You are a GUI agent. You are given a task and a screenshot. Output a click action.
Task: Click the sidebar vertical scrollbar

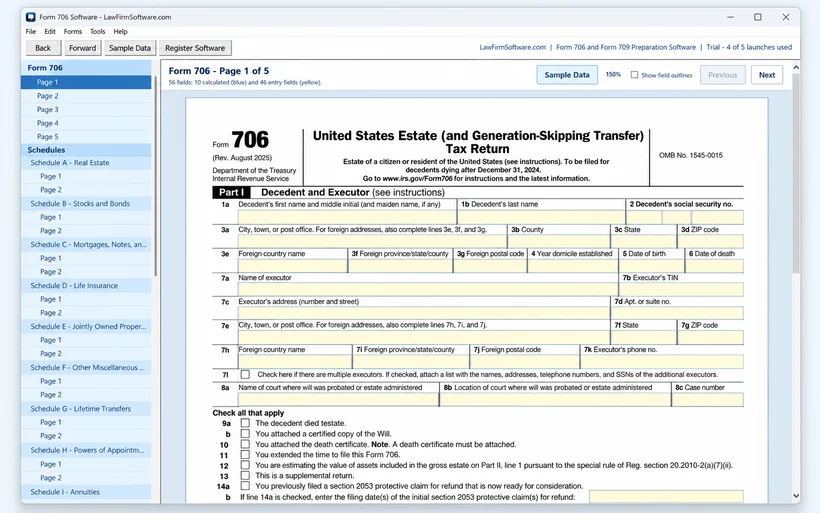[x=155, y=176]
